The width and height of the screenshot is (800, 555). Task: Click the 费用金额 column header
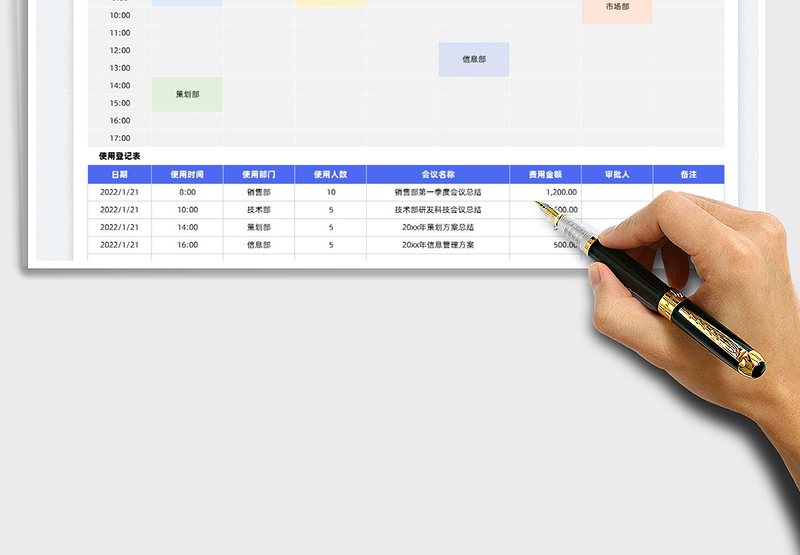point(545,174)
